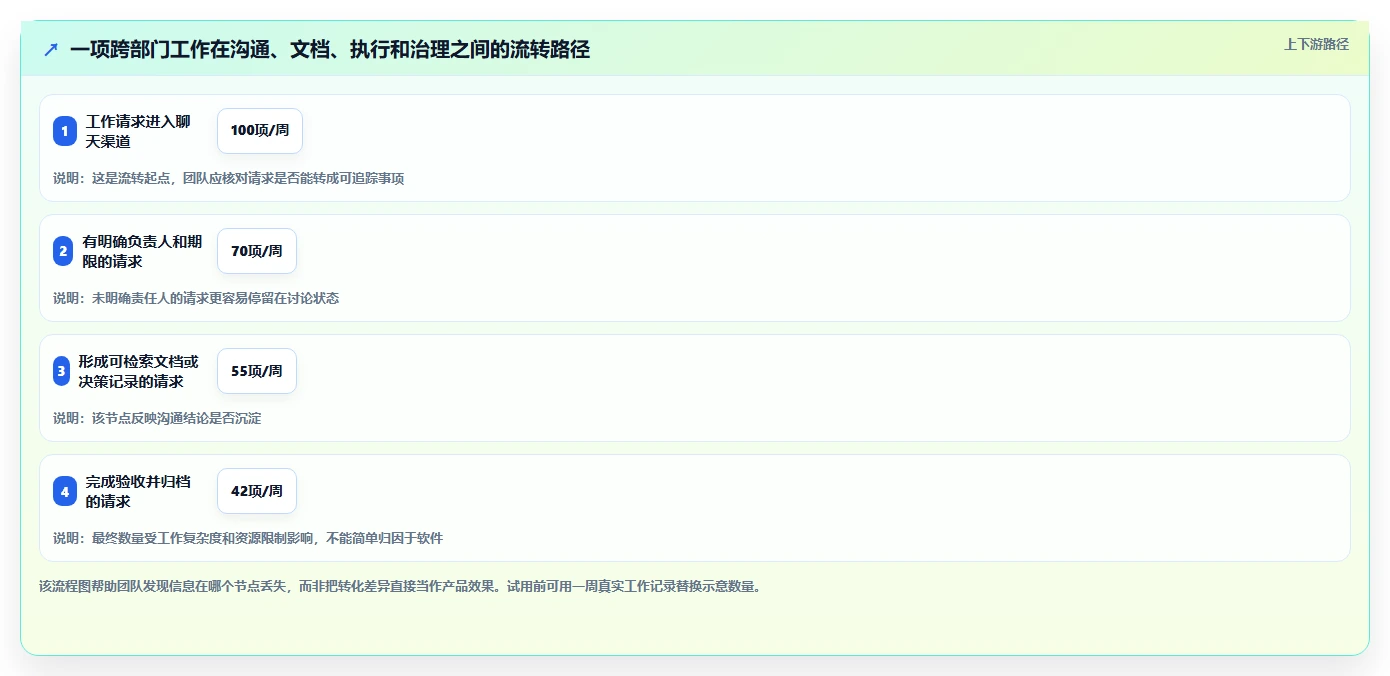The width and height of the screenshot is (1390, 676).
Task: Click the note 说明：这是流转起点
Action: click(229, 178)
